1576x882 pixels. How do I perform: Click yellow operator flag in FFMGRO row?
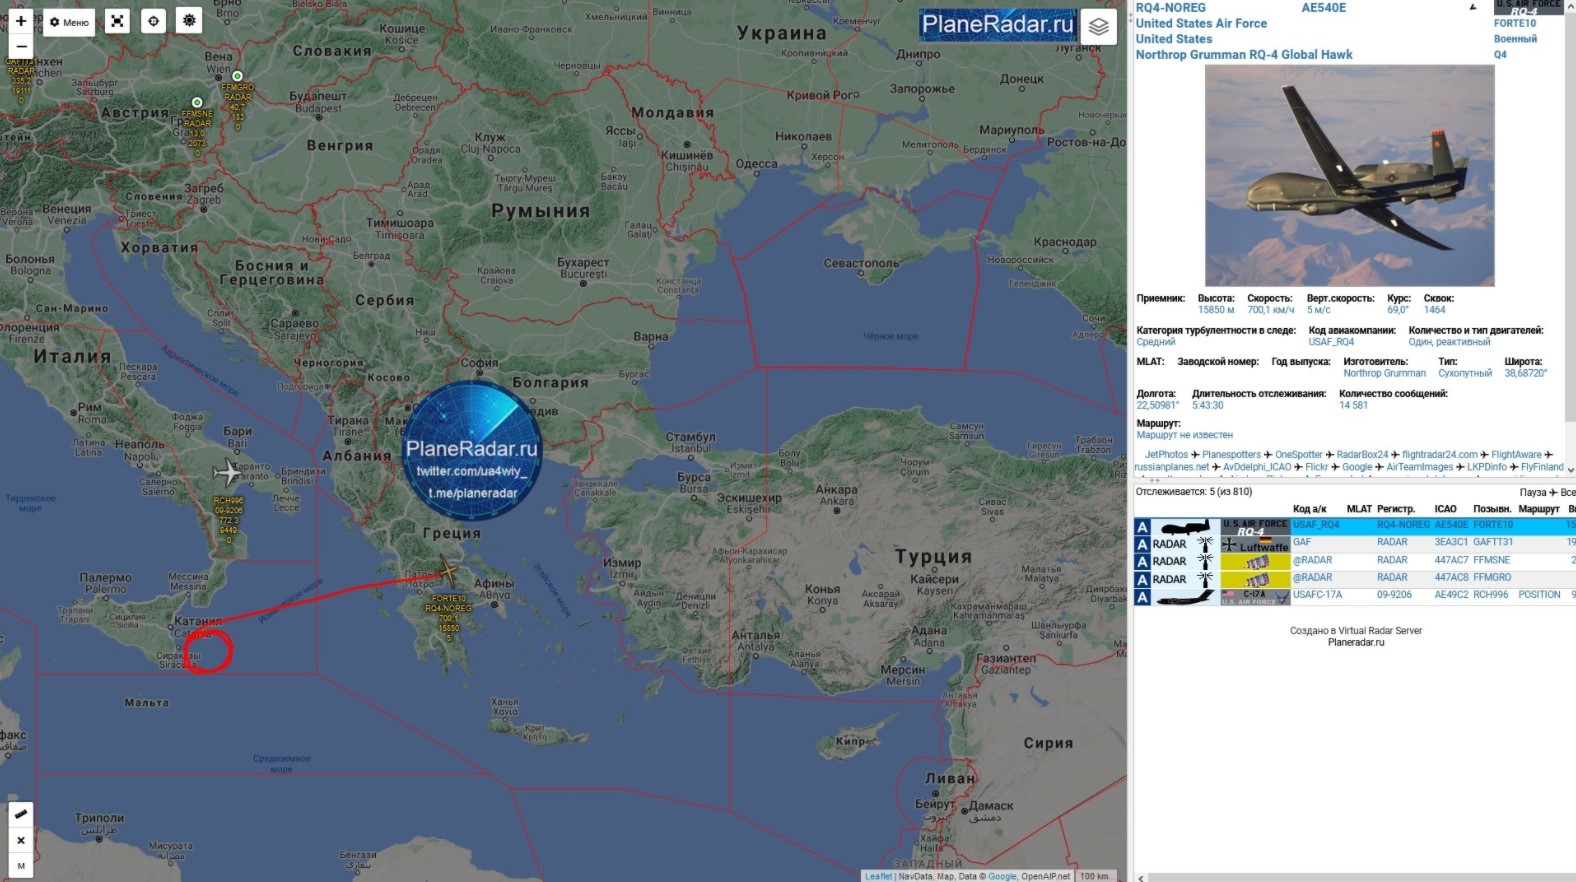[1255, 579]
